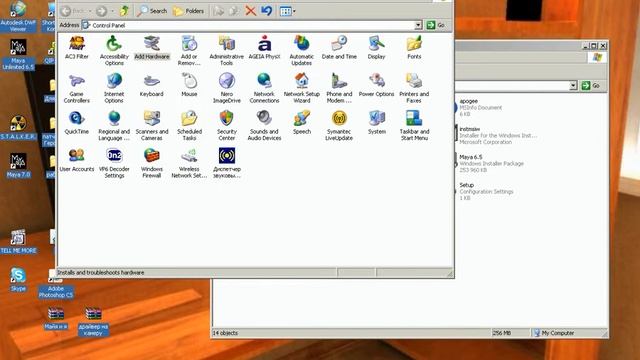Open the Fonts folder
Image resolution: width=640 pixels, height=360 pixels.
coord(414,47)
